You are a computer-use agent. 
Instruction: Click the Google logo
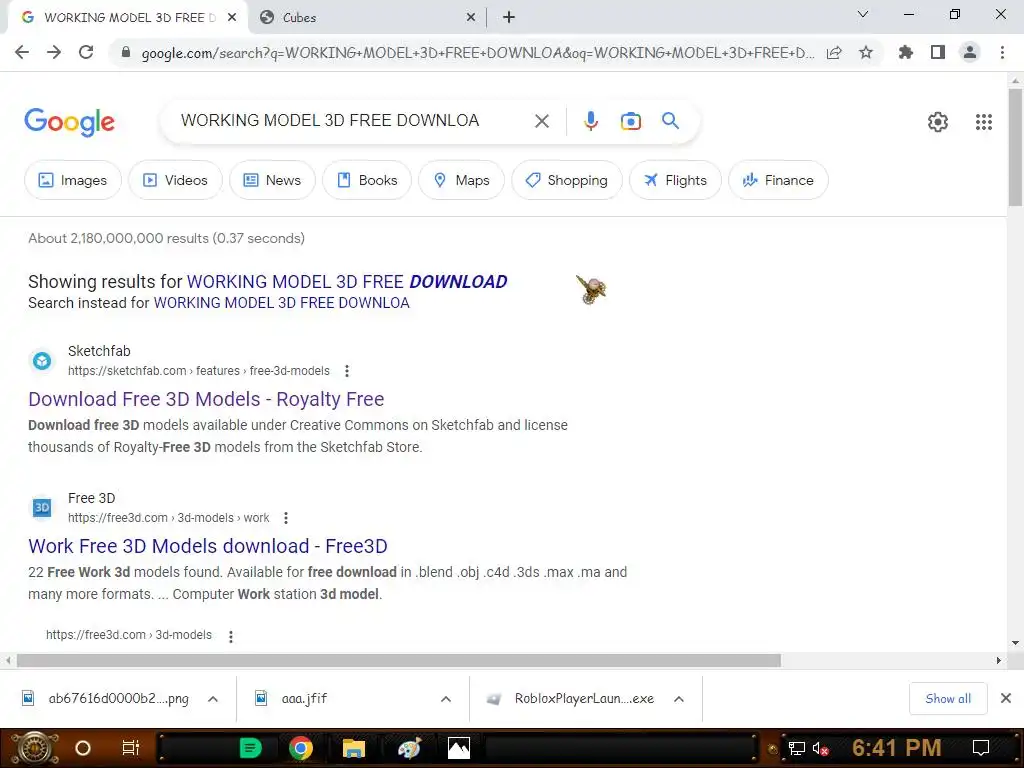[70, 122]
